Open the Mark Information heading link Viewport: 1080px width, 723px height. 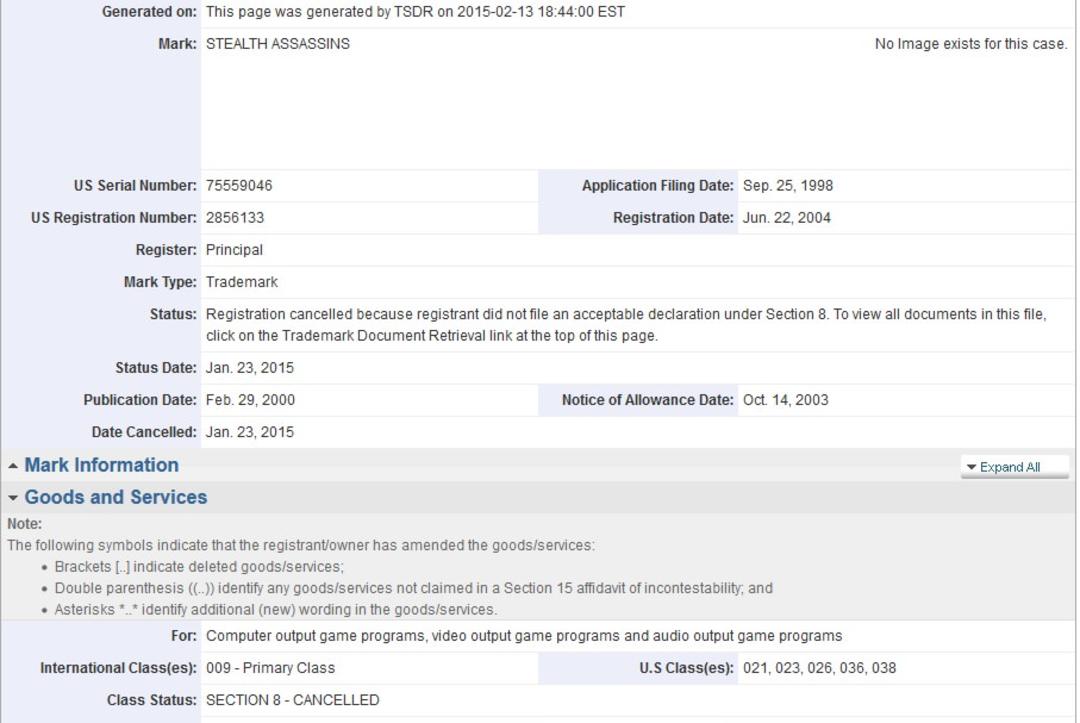(x=101, y=465)
